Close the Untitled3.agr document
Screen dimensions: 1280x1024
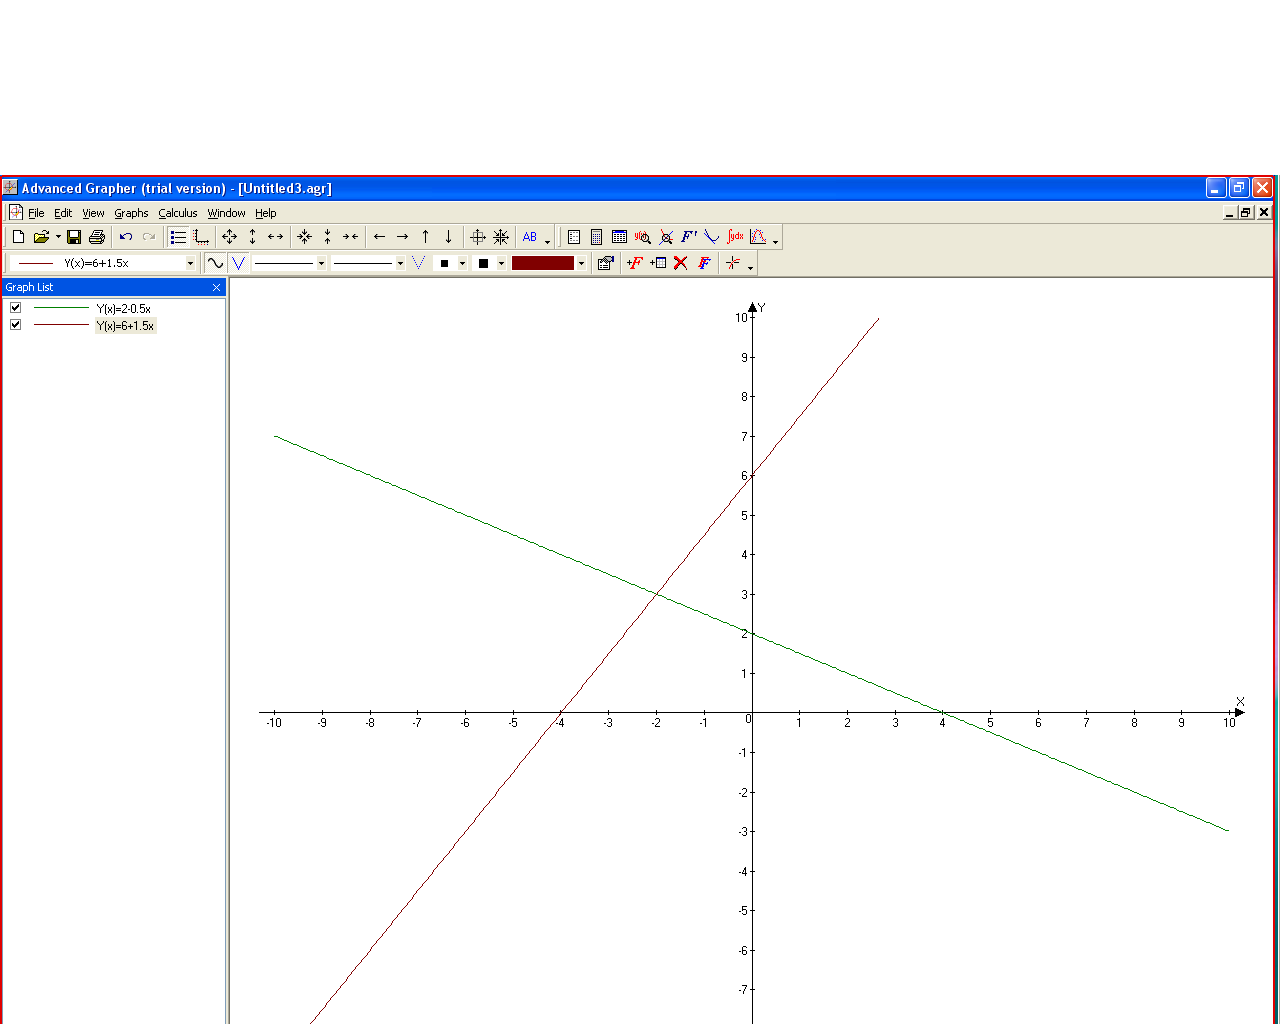pos(1264,212)
